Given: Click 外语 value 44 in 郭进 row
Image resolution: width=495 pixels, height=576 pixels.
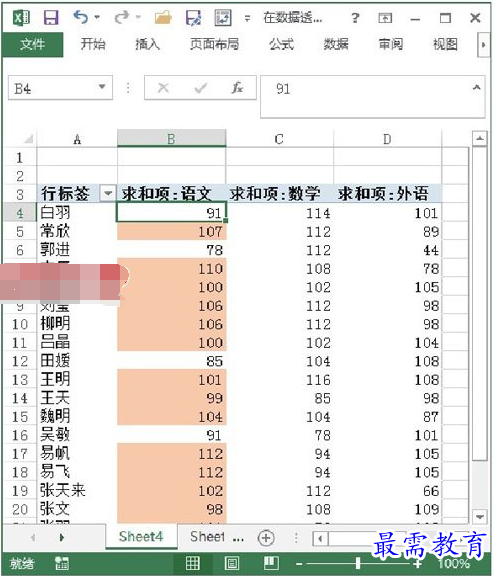Looking at the screenshot, I should [x=387, y=250].
